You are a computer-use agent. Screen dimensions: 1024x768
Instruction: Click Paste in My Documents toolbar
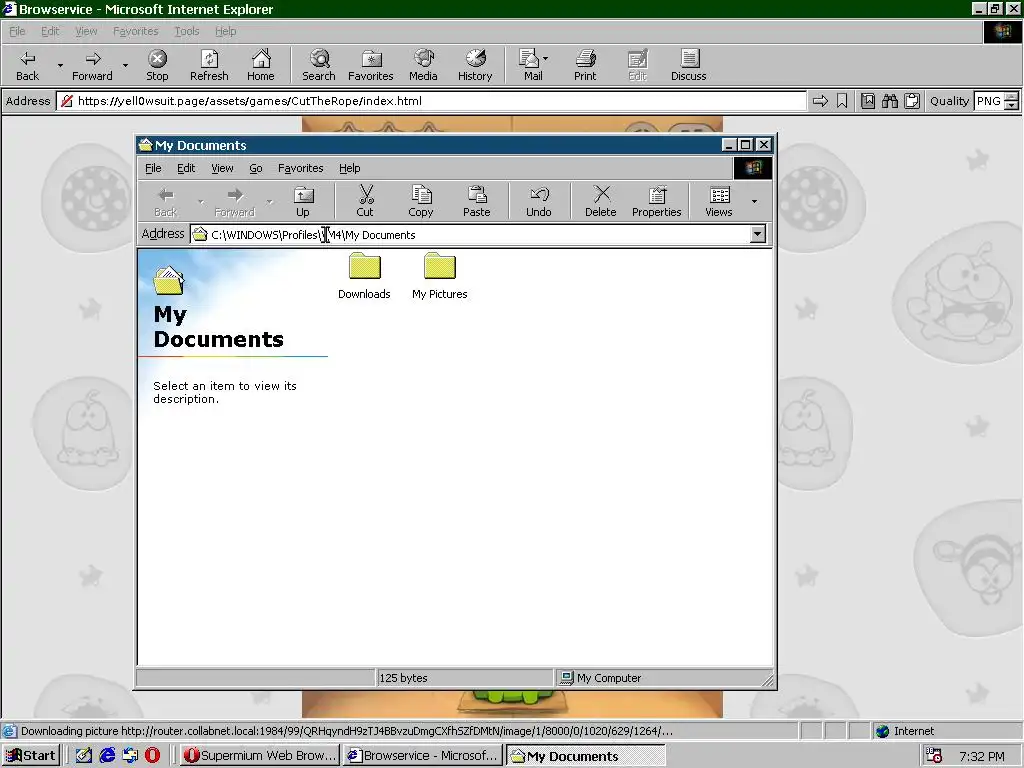477,201
